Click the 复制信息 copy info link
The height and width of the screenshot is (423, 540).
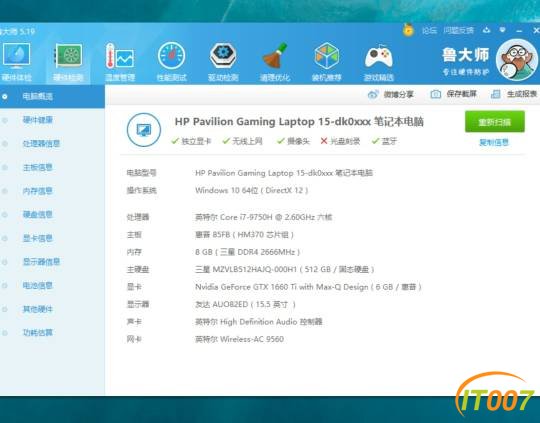(x=494, y=142)
